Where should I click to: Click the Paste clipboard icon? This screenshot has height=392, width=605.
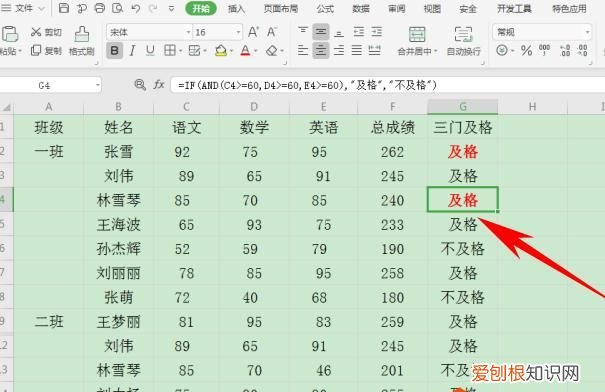pyautogui.click(x=10, y=34)
